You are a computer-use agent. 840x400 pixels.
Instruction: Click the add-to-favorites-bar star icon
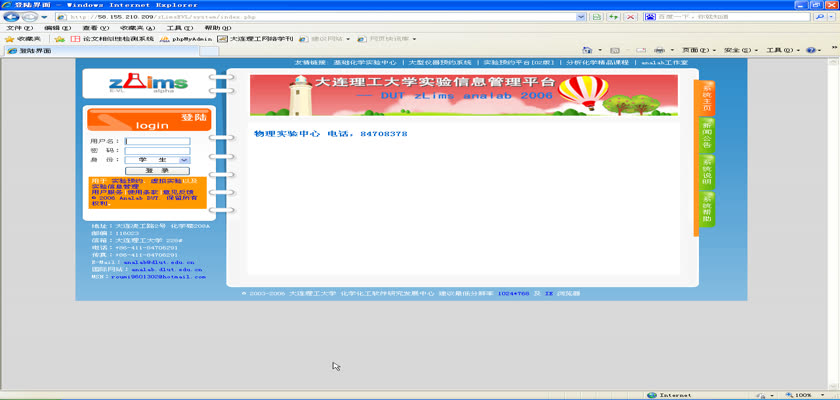(x=59, y=39)
